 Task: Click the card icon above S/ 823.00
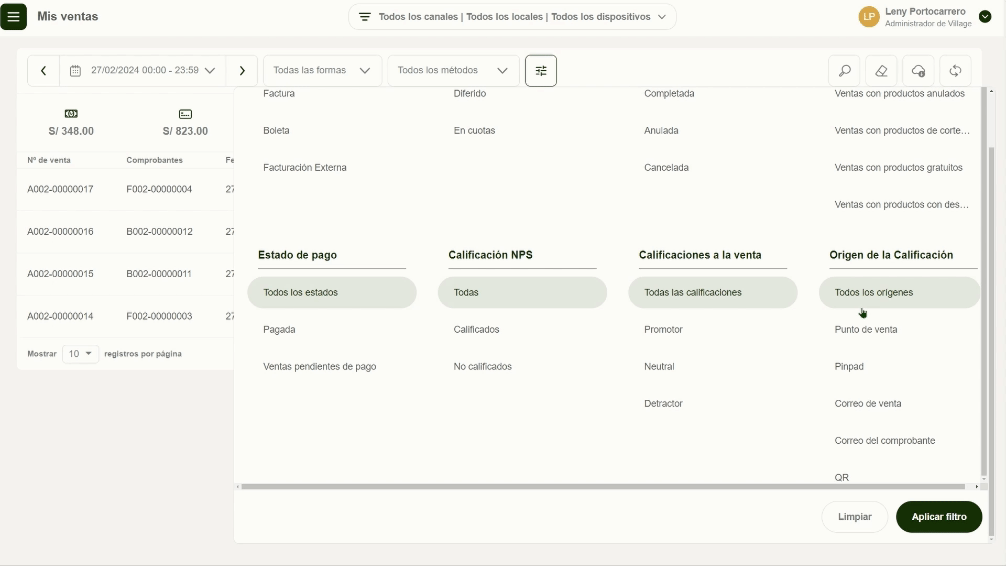coord(185,114)
